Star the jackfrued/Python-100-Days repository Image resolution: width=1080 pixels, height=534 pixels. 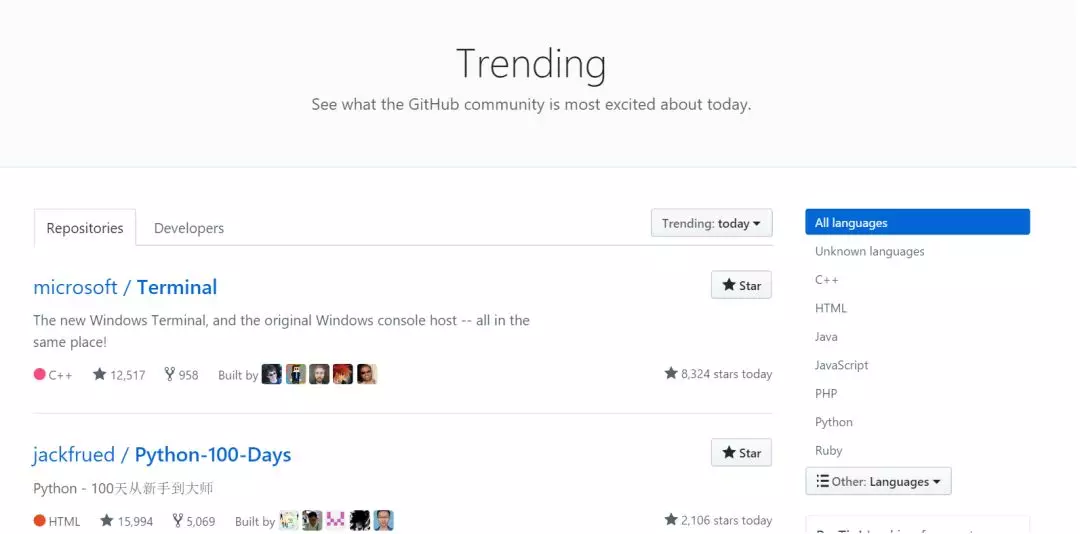click(x=741, y=453)
